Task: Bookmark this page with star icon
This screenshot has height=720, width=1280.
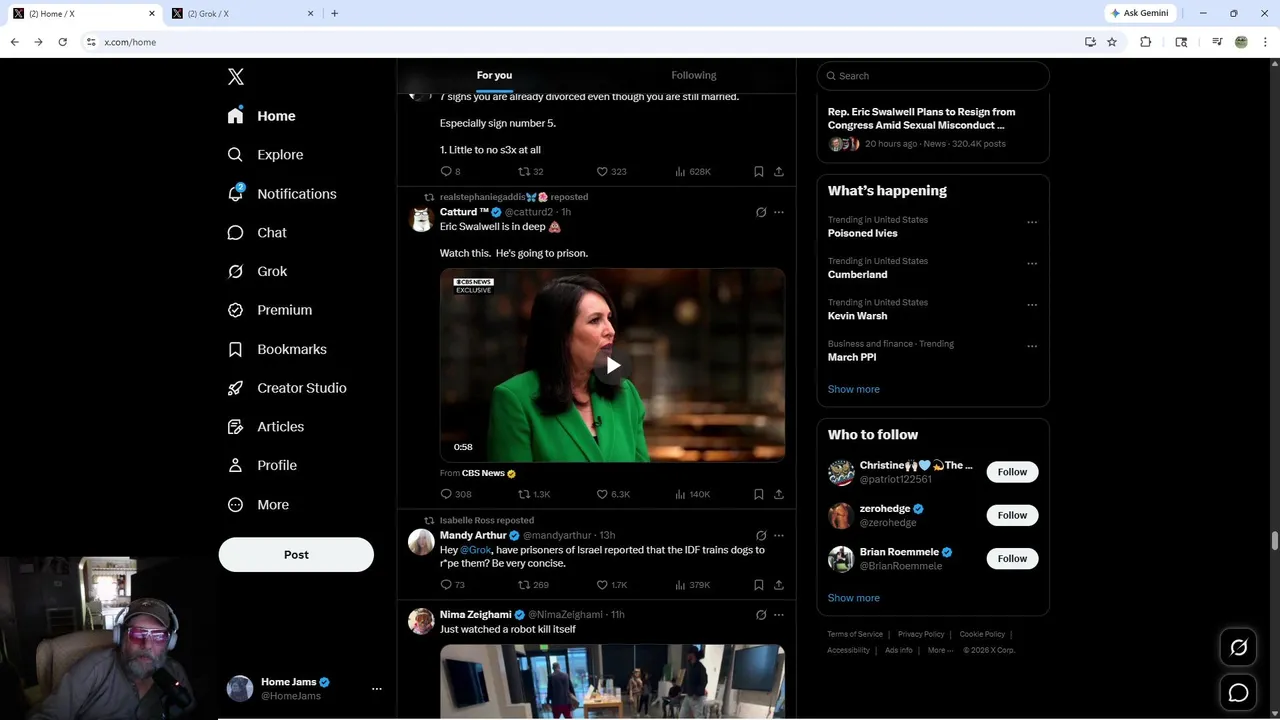Action: pyautogui.click(x=1112, y=42)
